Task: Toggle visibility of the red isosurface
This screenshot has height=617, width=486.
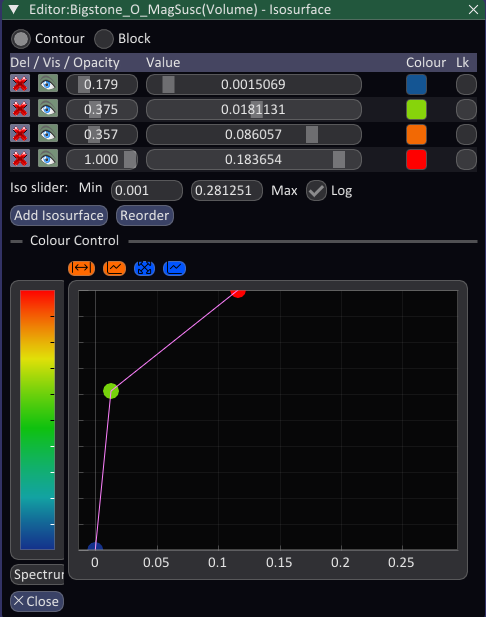Action: [48, 159]
